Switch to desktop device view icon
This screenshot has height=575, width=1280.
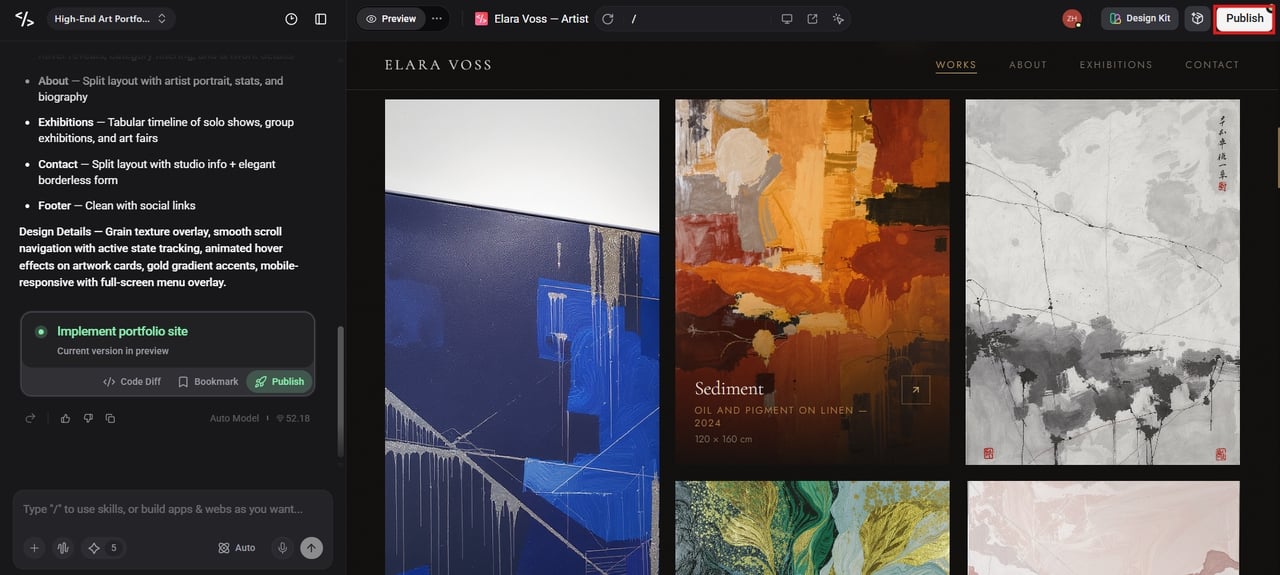[x=787, y=19]
